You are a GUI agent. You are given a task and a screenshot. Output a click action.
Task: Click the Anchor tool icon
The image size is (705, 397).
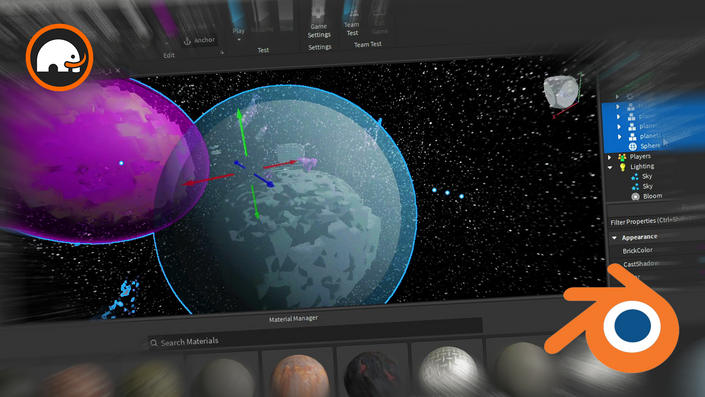pyautogui.click(x=187, y=41)
